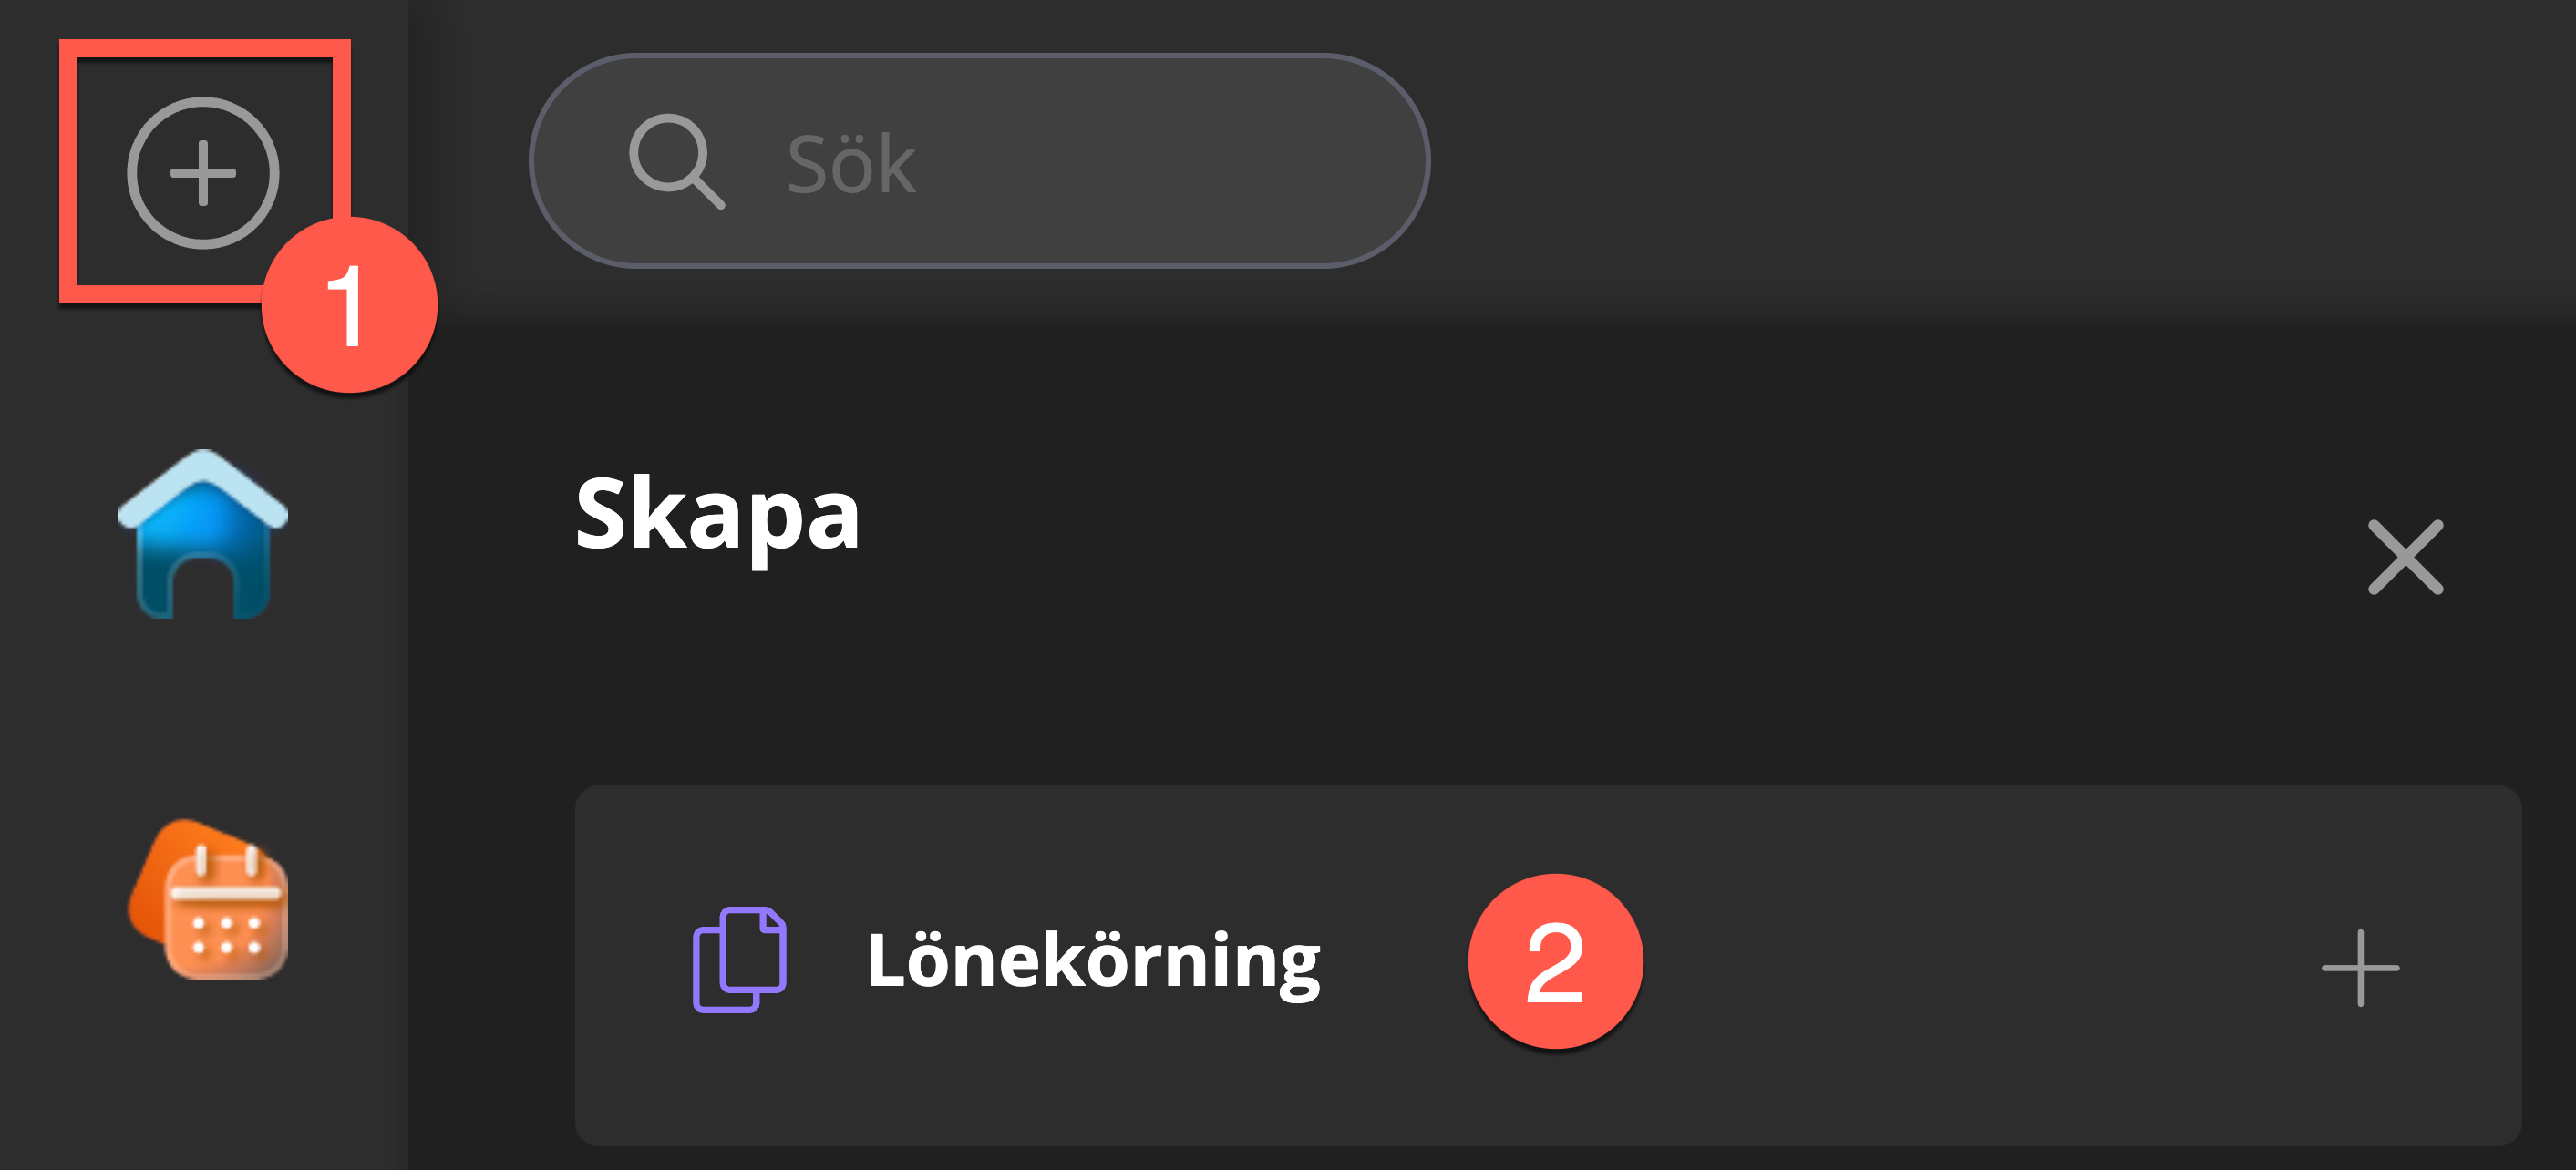Click the red badge numbered 1
The image size is (2576, 1170).
pyautogui.click(x=349, y=305)
